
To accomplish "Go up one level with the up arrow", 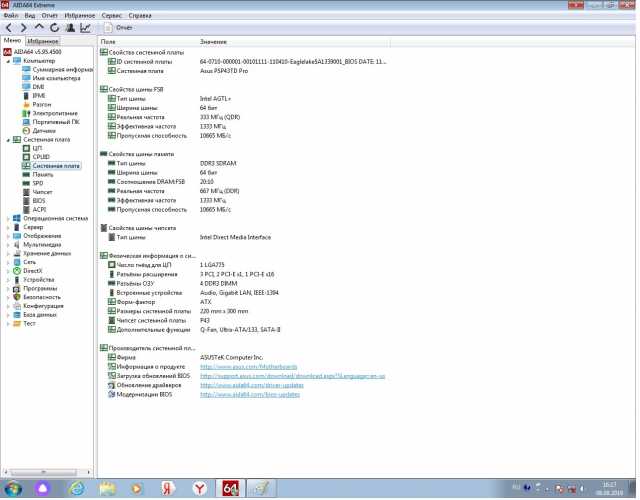I will click(39, 27).
